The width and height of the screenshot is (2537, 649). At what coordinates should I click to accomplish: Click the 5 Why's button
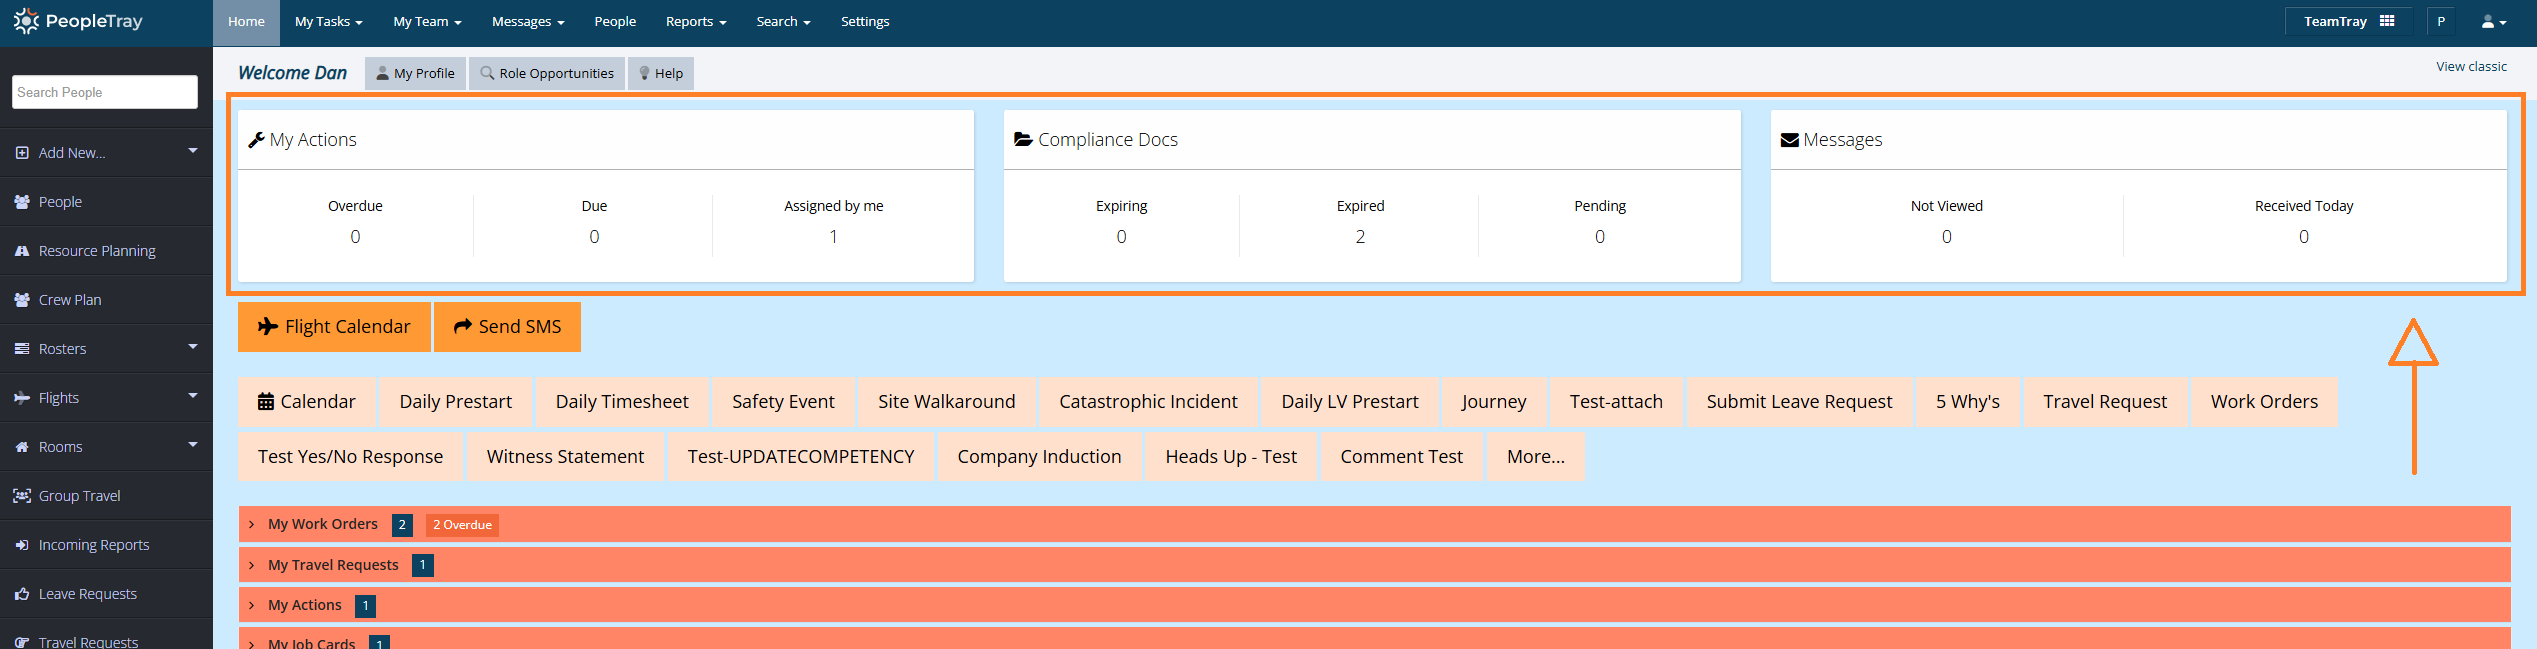point(1967,402)
